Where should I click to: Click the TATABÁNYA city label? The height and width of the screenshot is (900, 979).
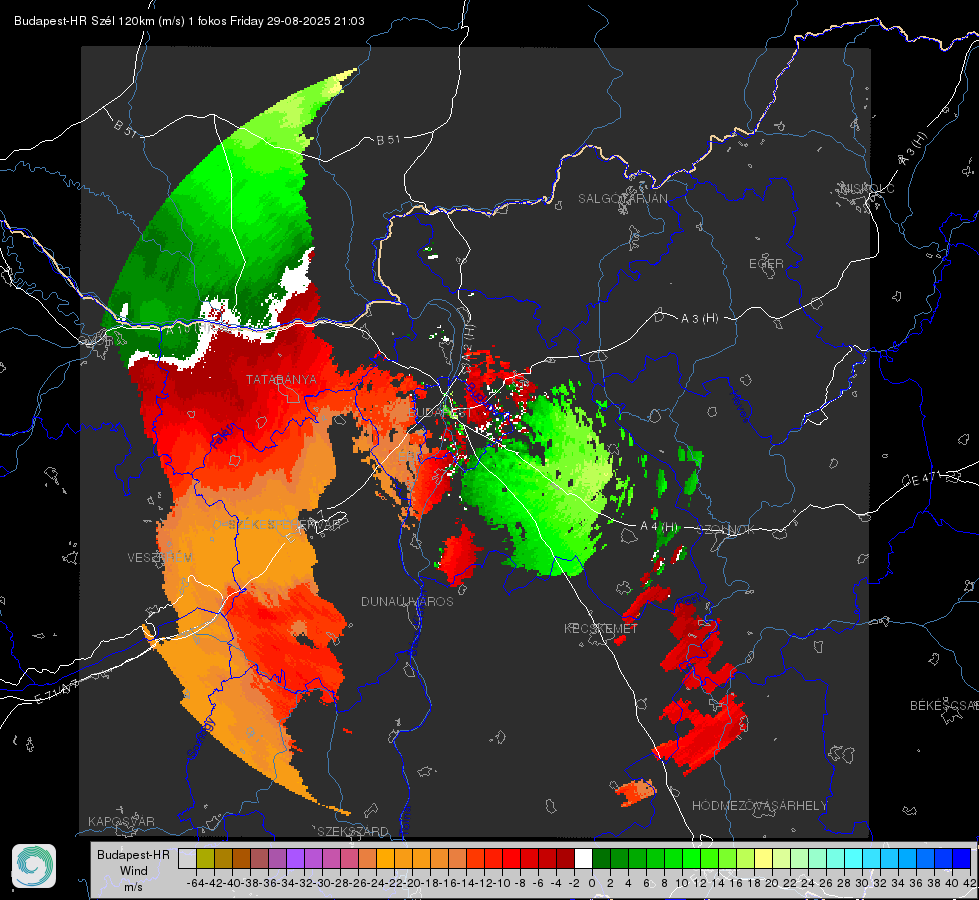[x=281, y=379]
